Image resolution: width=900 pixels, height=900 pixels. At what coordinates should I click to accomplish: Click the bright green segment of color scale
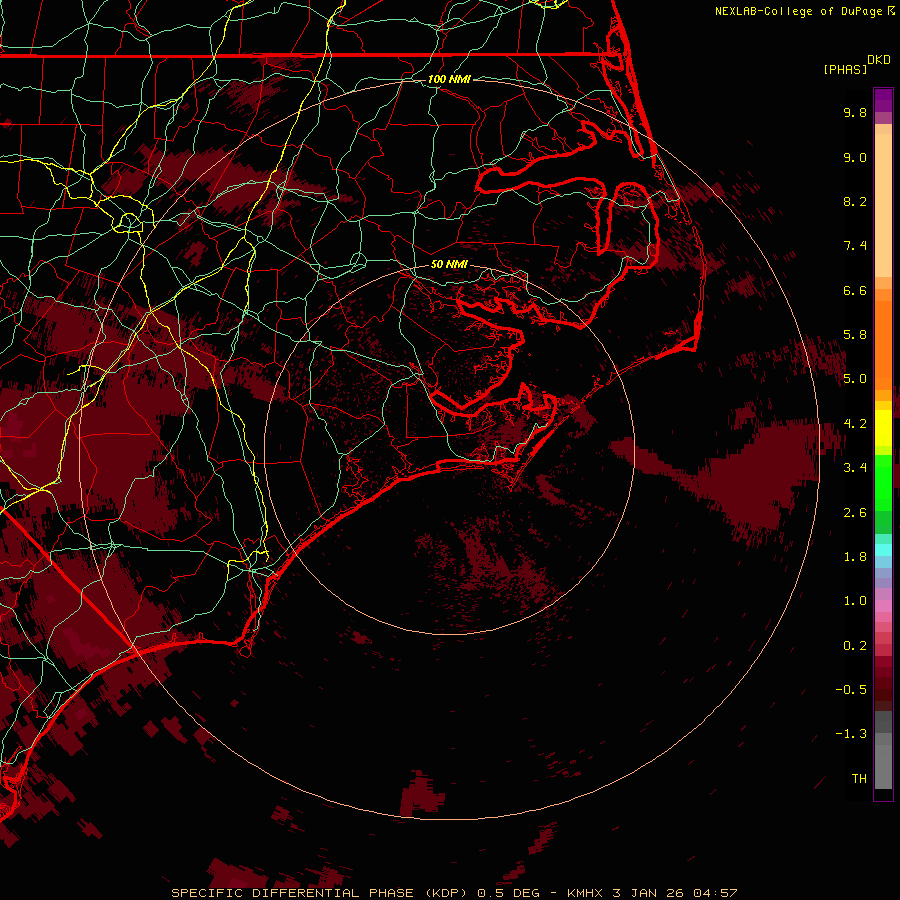[883, 482]
